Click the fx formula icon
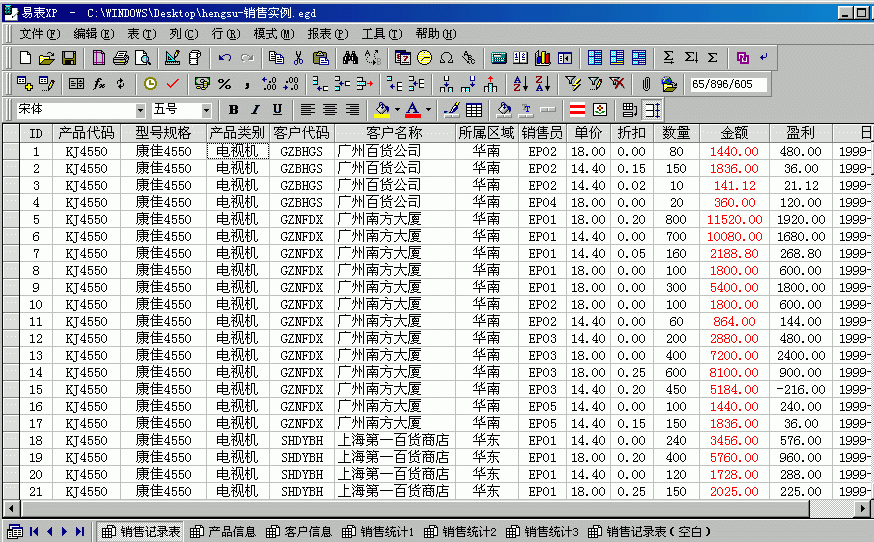The image size is (874, 542). (x=99, y=84)
